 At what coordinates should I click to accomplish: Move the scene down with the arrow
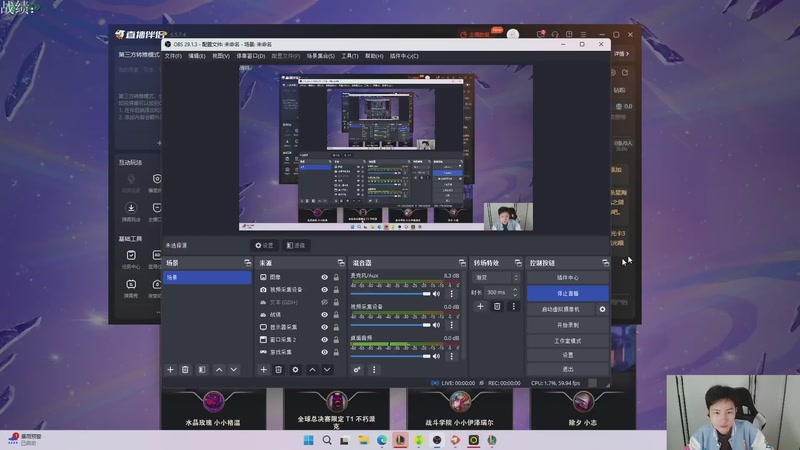tap(234, 369)
